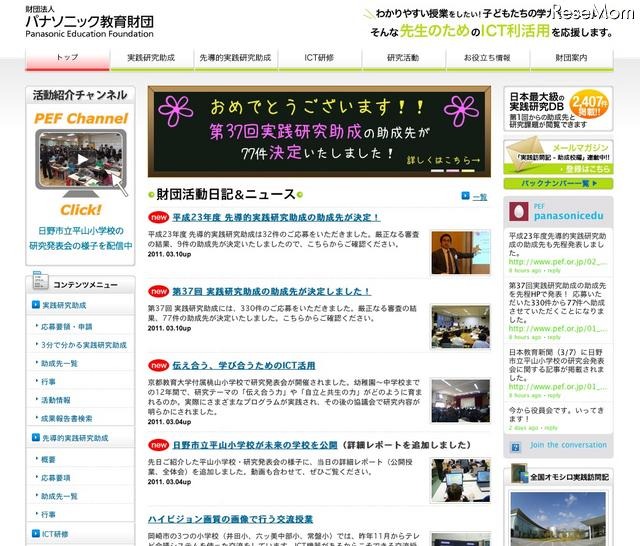This screenshot has width=640, height=546.
Task: Click the first tweet's pef.or.jp/02 link
Action: tap(558, 262)
